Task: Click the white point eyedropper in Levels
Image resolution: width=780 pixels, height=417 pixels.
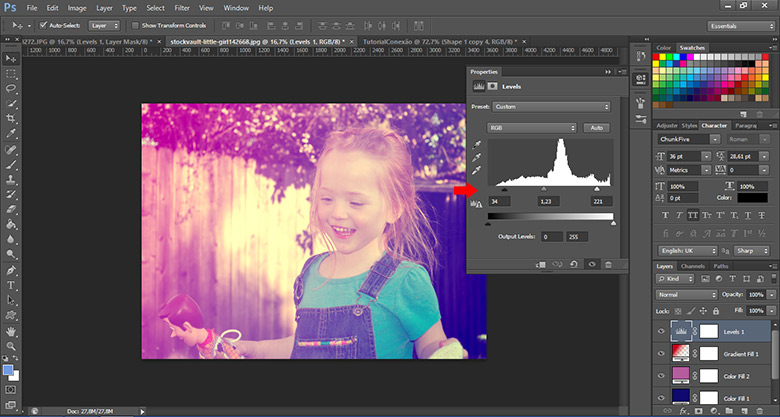Action: (476, 172)
